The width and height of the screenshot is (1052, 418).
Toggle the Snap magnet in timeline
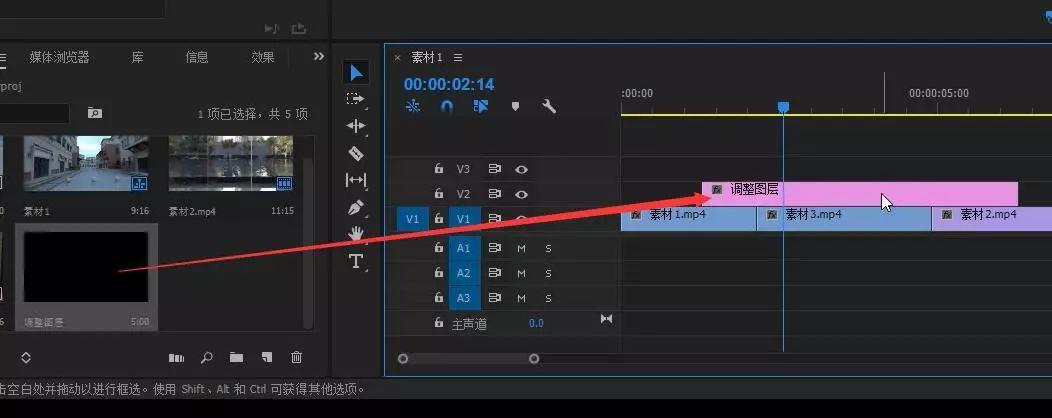point(447,106)
